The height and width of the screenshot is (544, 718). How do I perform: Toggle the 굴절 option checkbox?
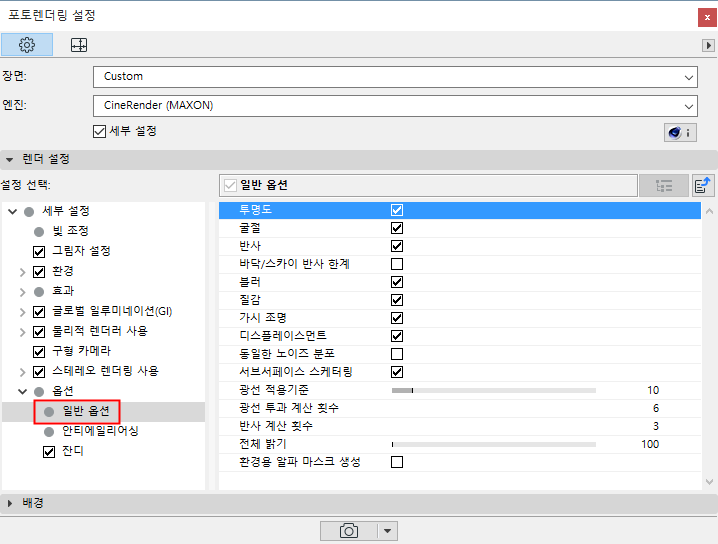[397, 228]
